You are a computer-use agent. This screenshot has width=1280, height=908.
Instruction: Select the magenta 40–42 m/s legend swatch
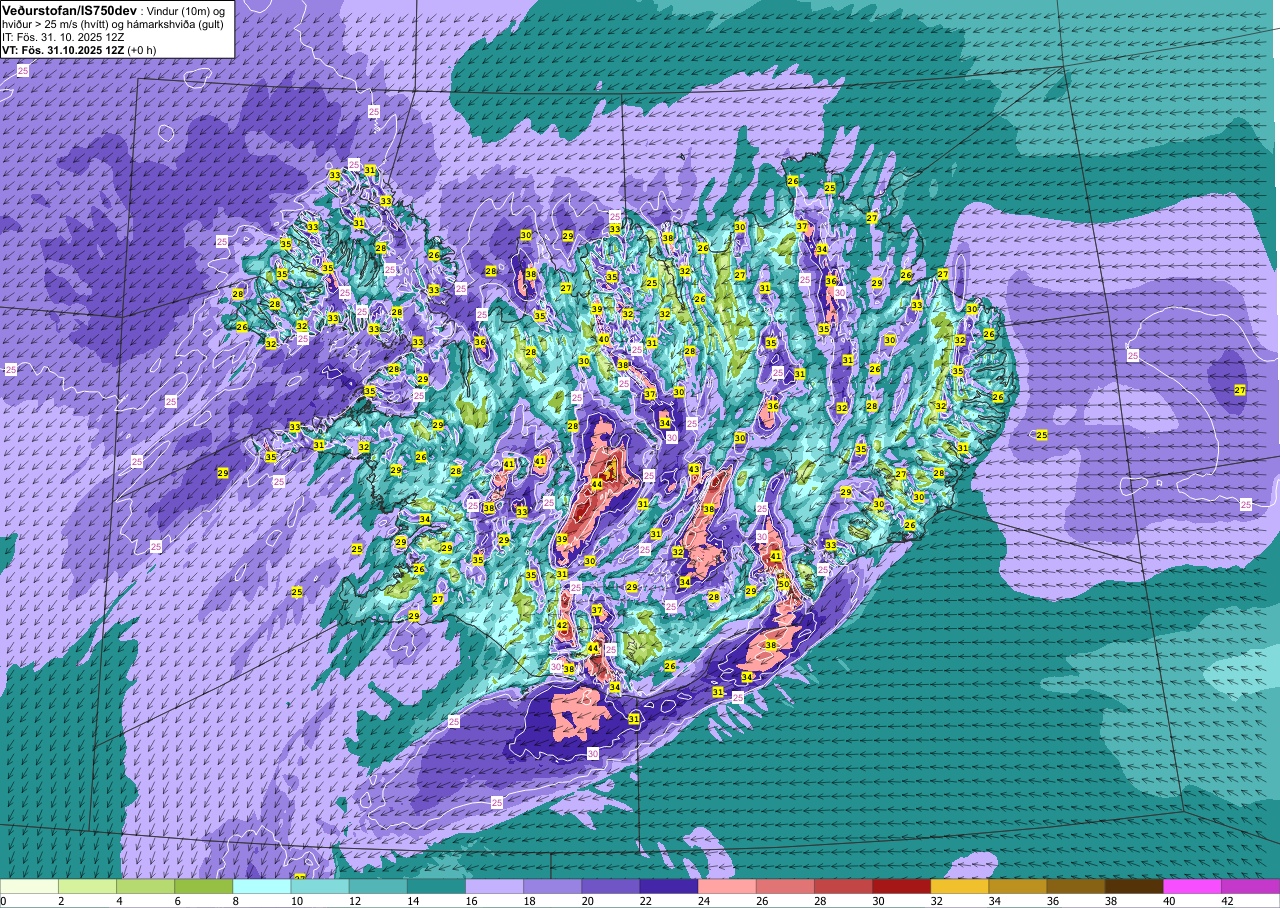point(1192,886)
